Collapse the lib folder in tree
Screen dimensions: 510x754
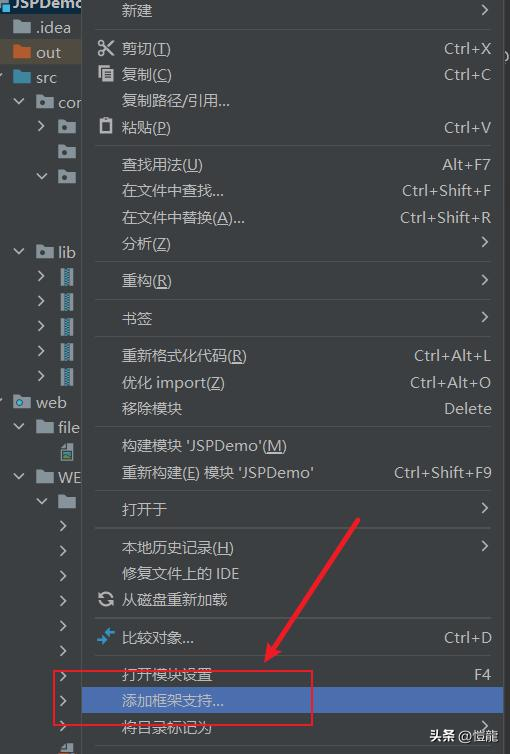pos(19,251)
